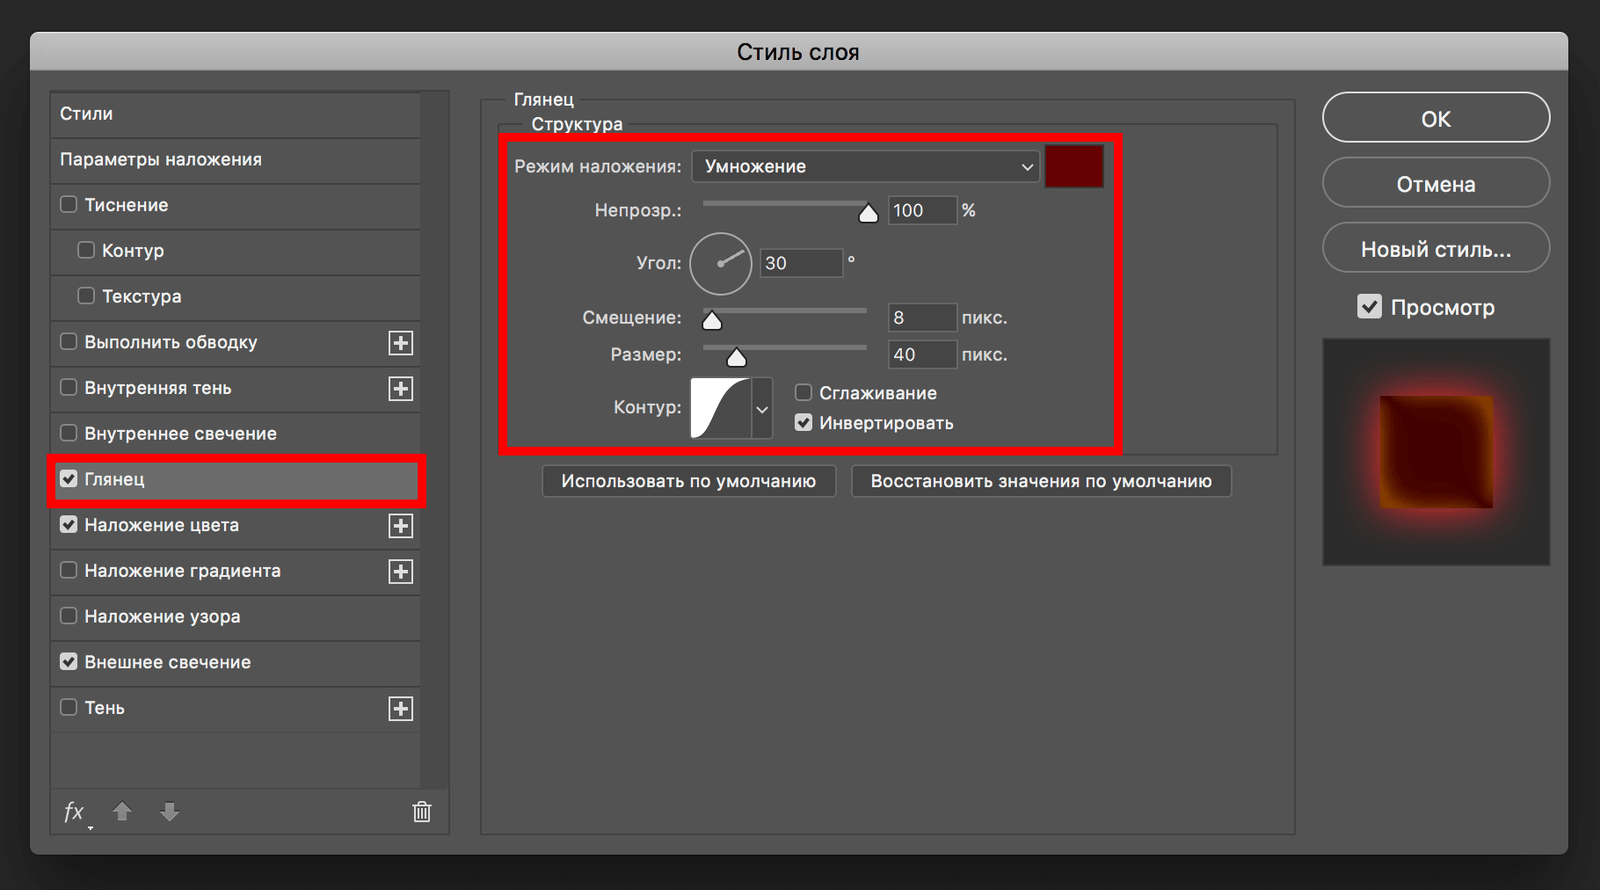The height and width of the screenshot is (890, 1600).
Task: Expand the Контур contour picker arrow
Action: click(762, 408)
